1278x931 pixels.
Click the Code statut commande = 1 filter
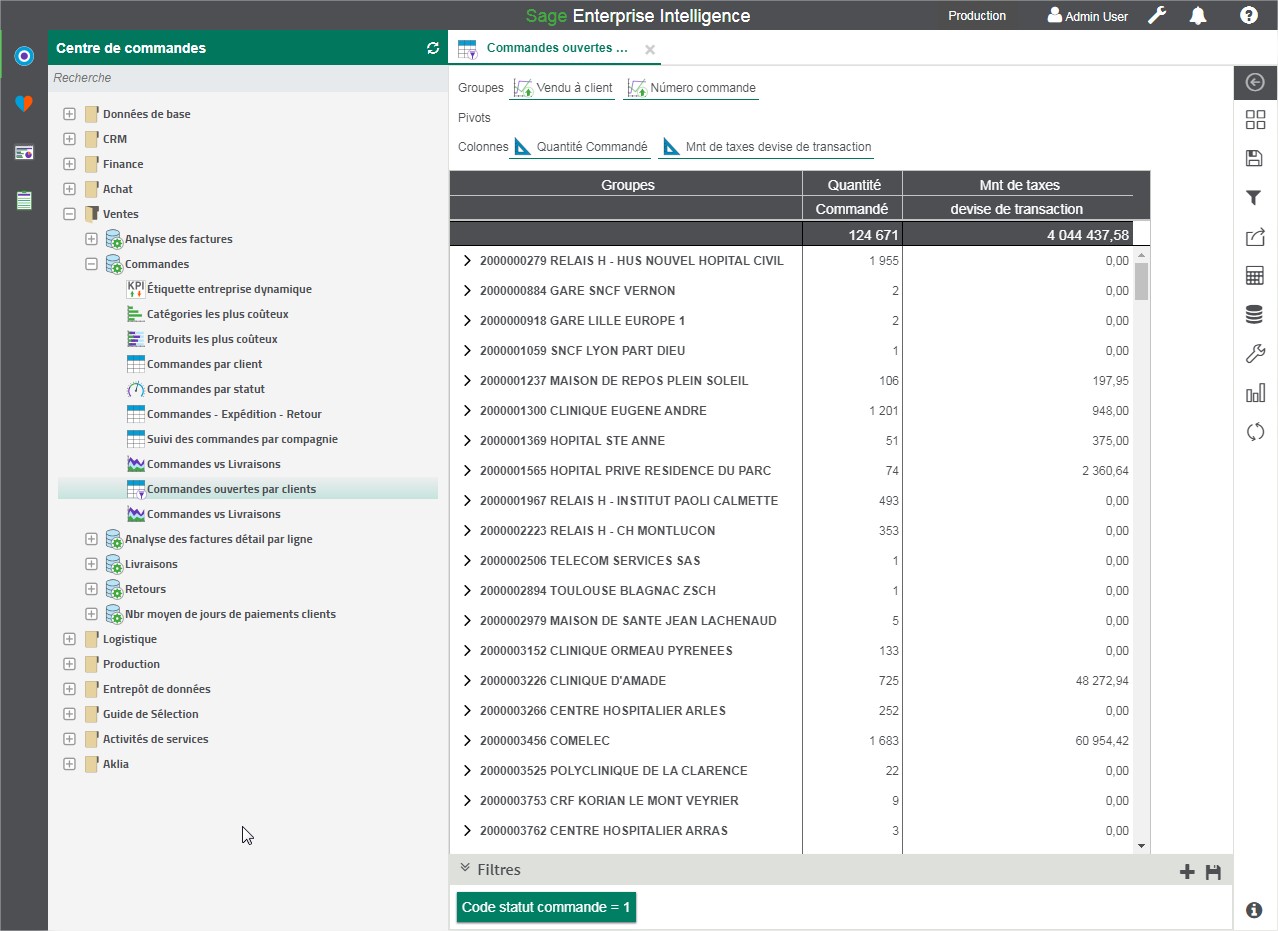(546, 907)
